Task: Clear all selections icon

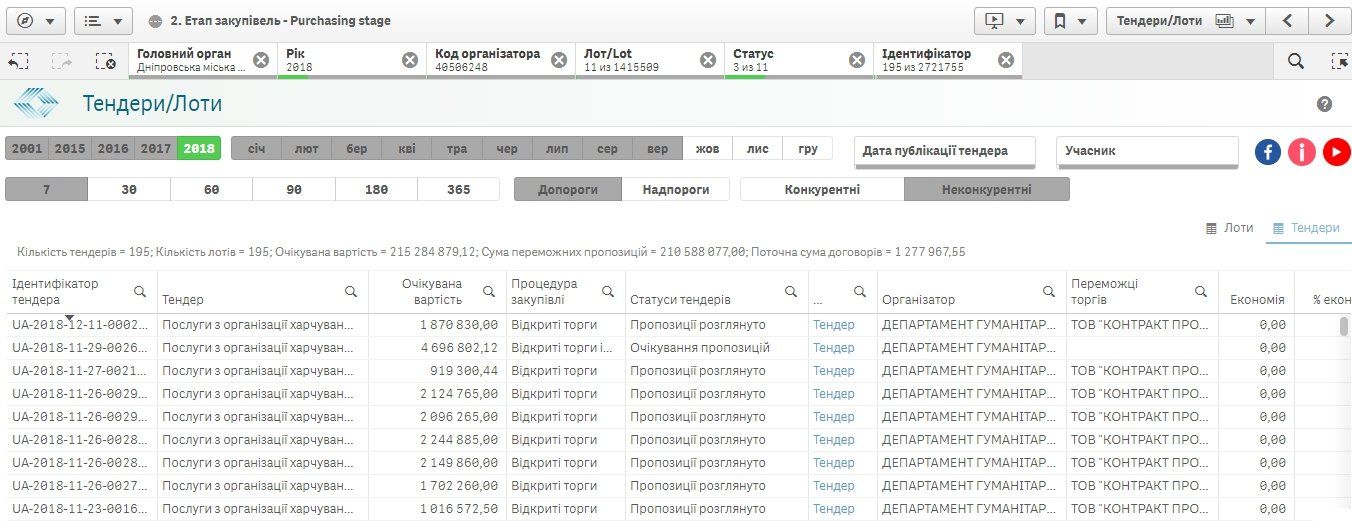Action: (x=105, y=61)
